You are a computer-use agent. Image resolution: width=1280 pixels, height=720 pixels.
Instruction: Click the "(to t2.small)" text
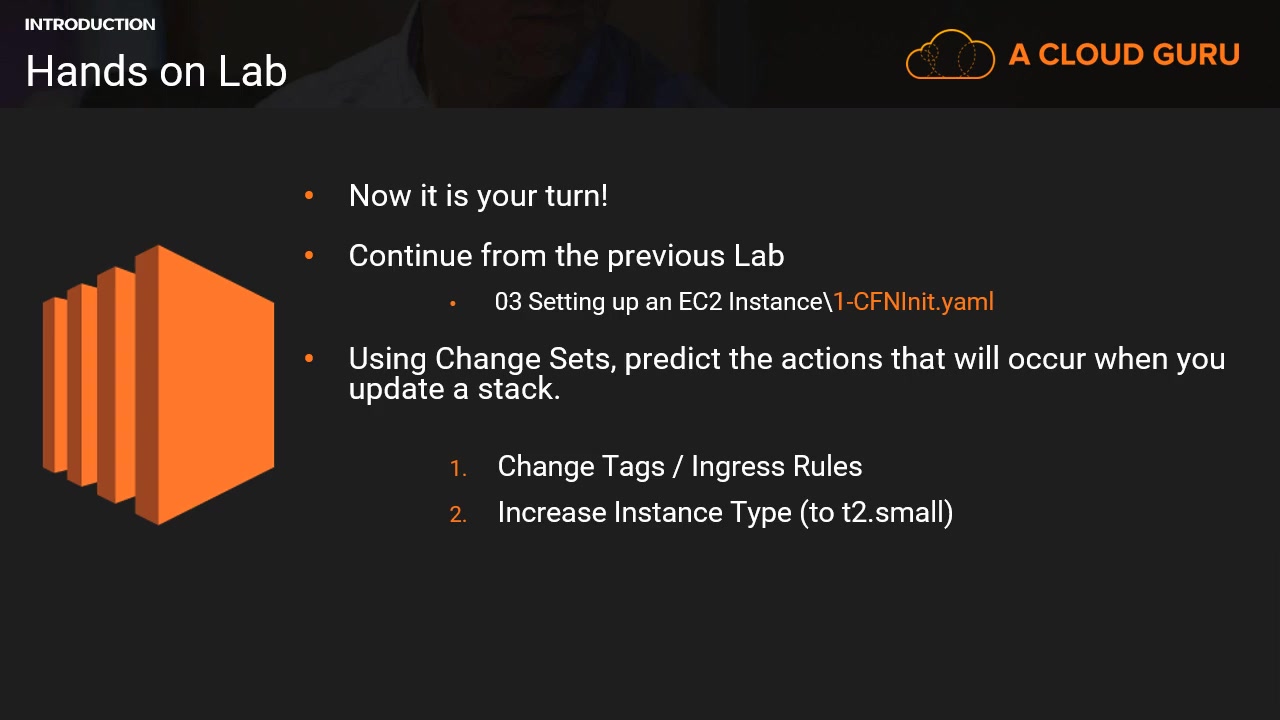[876, 513]
